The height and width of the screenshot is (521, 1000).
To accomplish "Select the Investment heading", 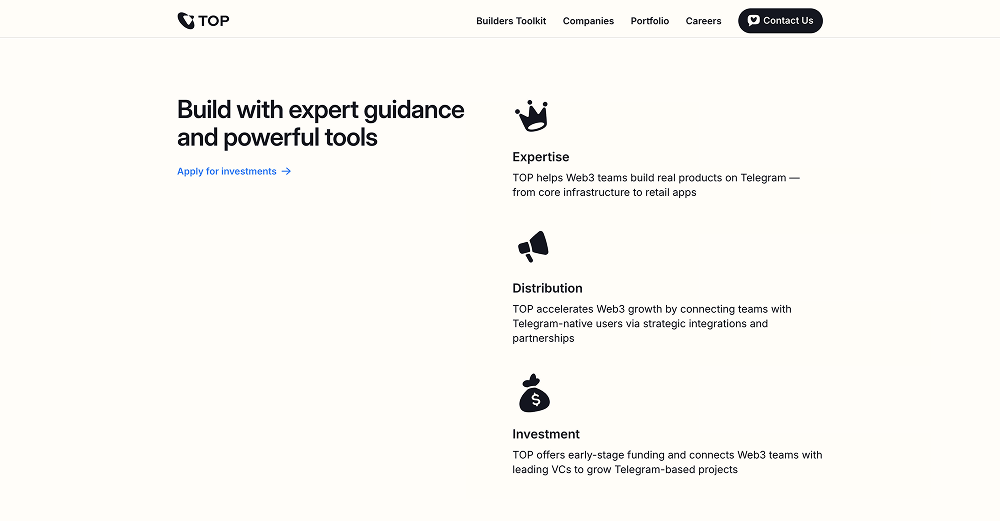I will pos(546,434).
